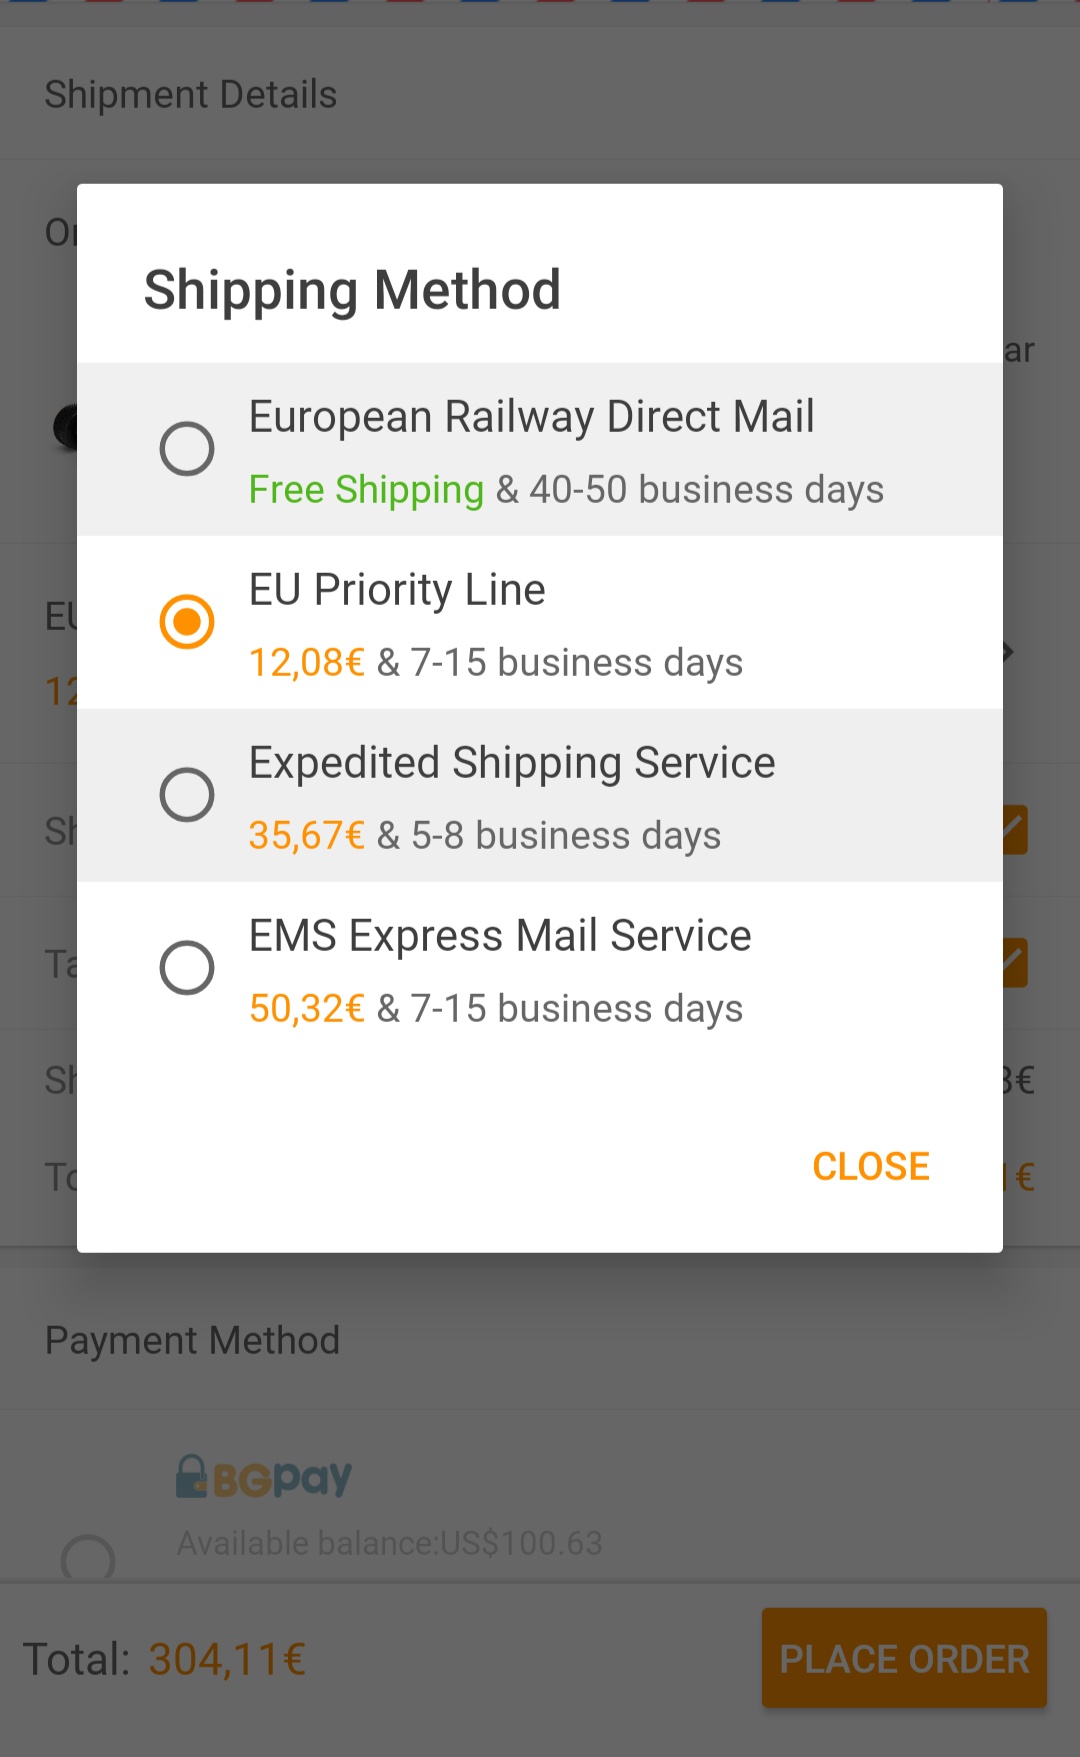Select Expedited Shipping Service radio button
Screen dimensions: 1080x1757
click(187, 794)
